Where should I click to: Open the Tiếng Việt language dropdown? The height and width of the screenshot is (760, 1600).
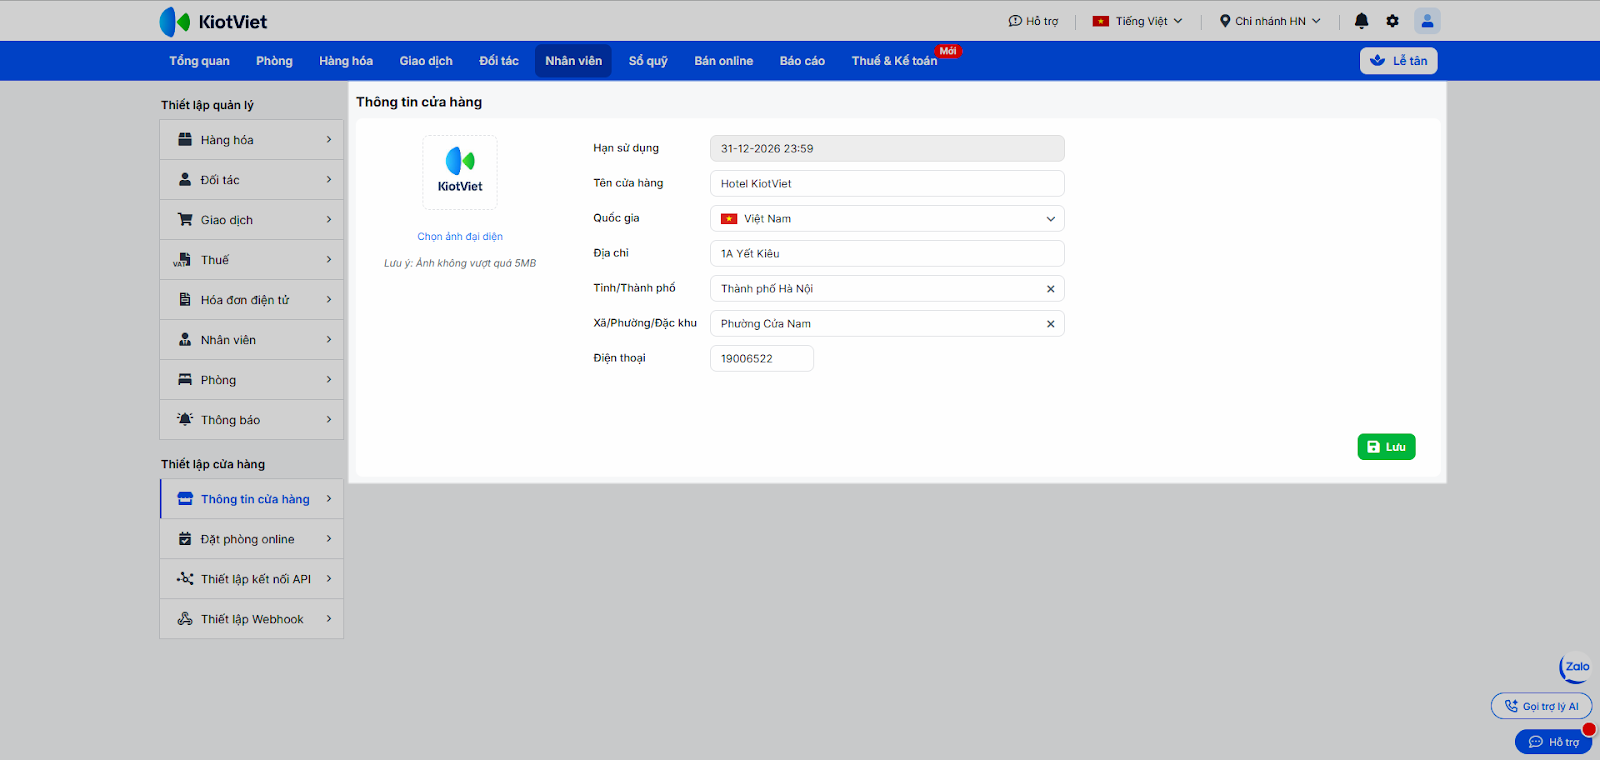[x=1137, y=21]
